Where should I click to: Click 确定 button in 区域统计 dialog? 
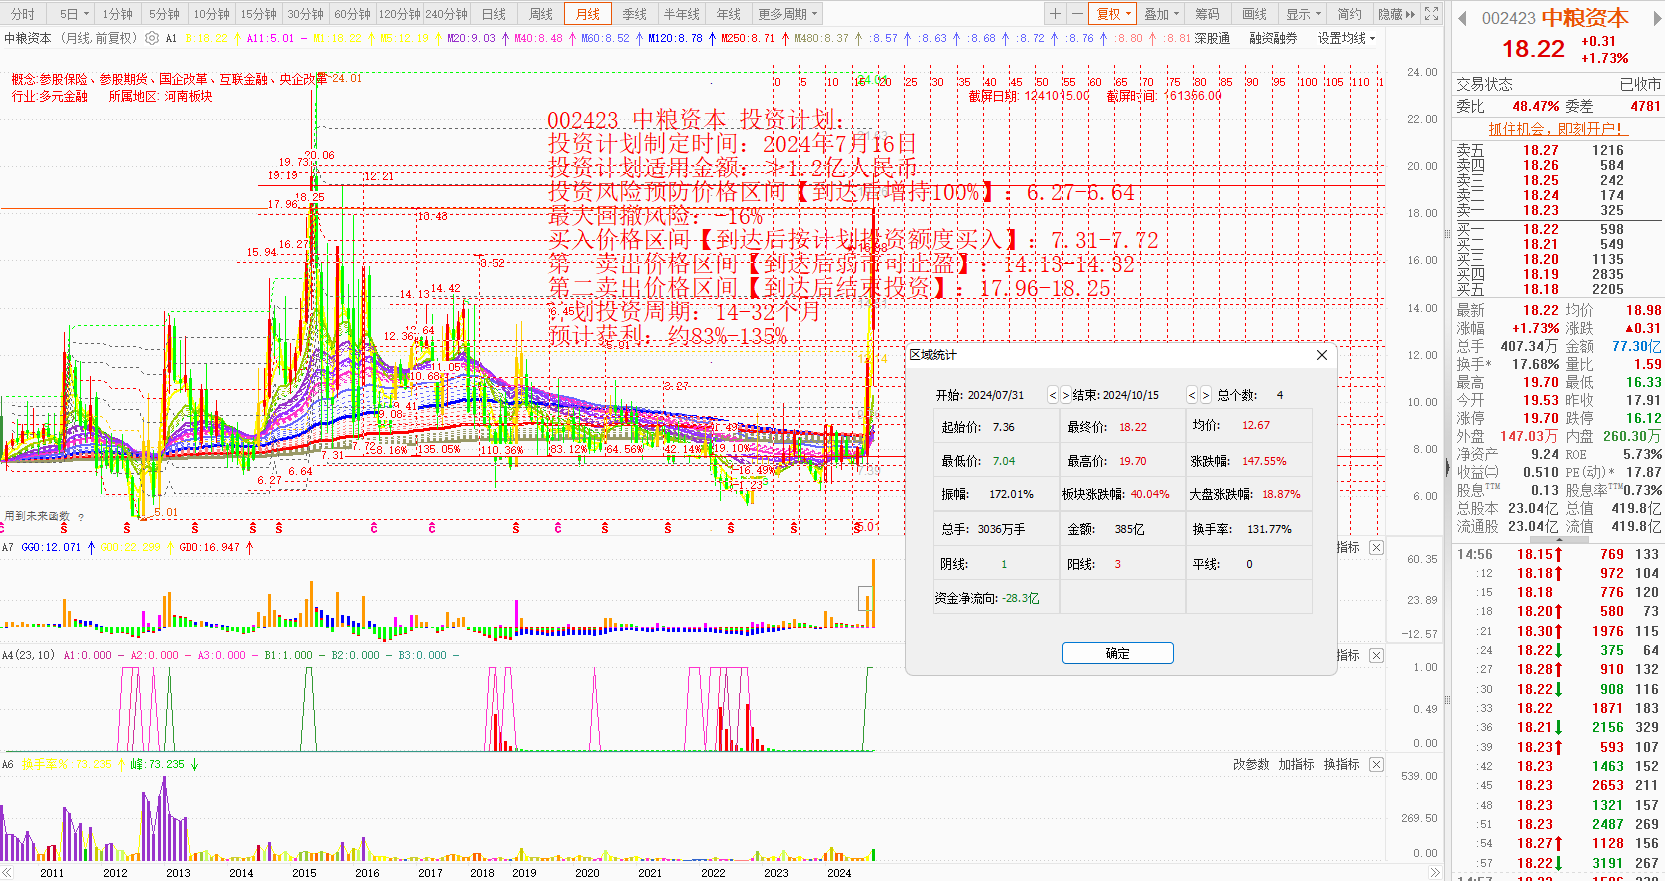[1117, 653]
